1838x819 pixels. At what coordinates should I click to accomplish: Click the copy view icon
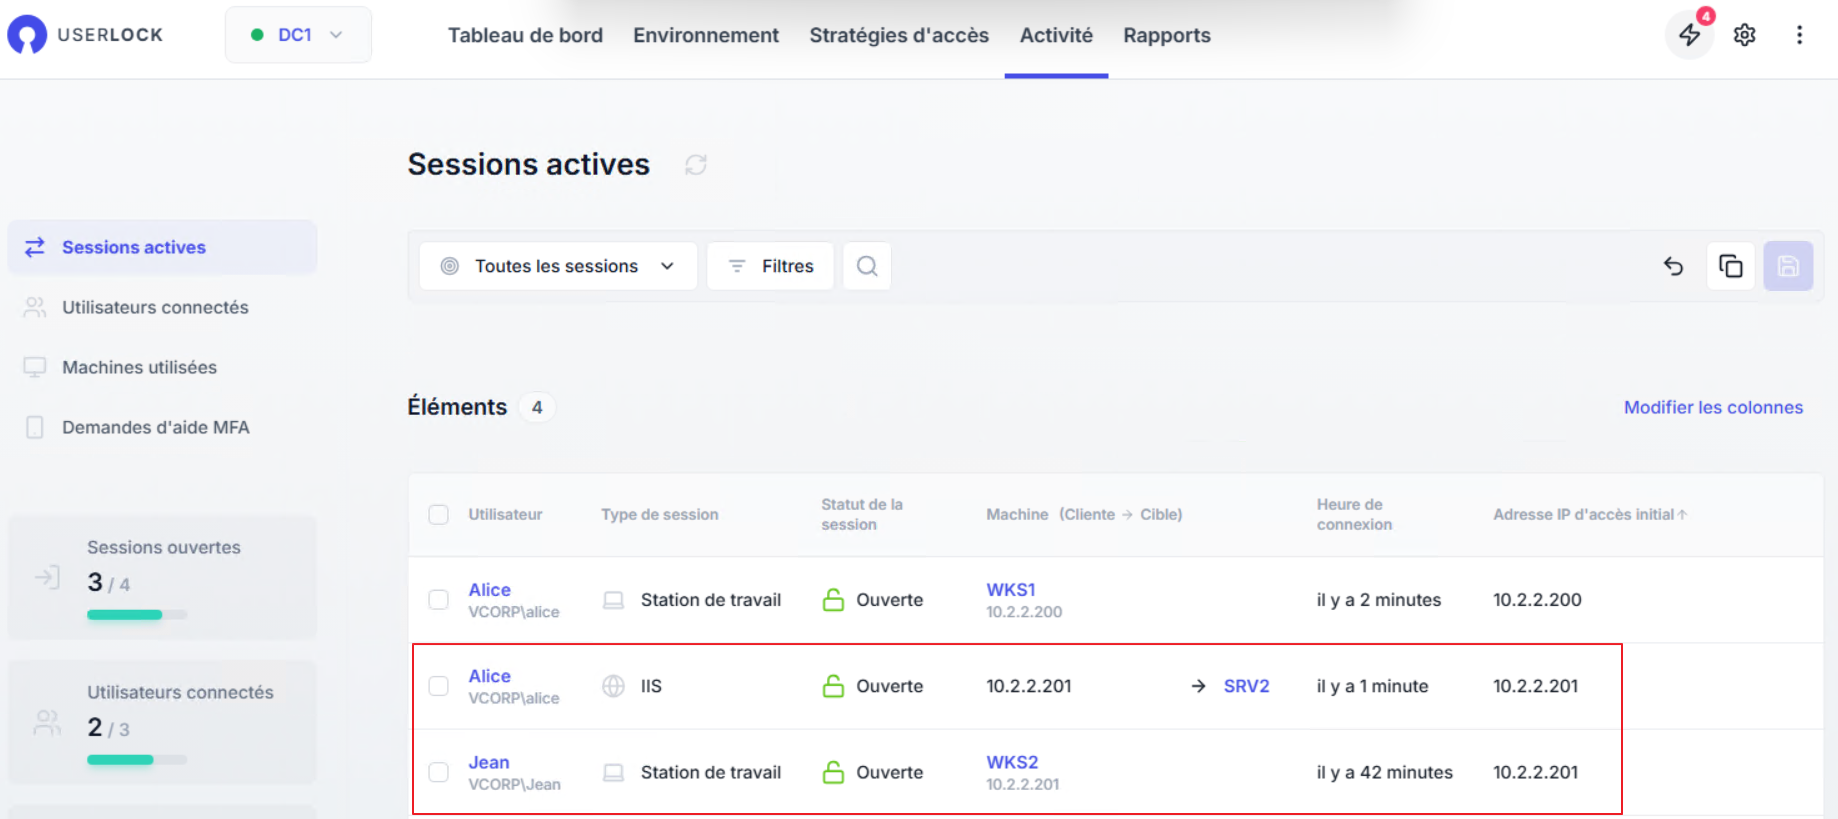1730,266
